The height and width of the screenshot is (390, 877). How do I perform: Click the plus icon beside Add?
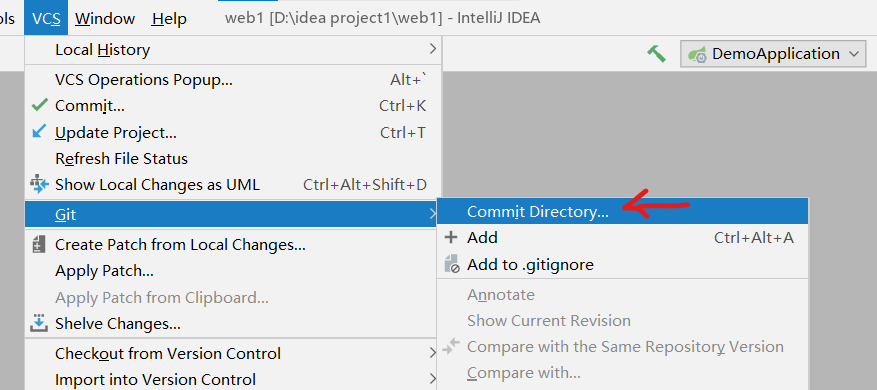pos(451,238)
